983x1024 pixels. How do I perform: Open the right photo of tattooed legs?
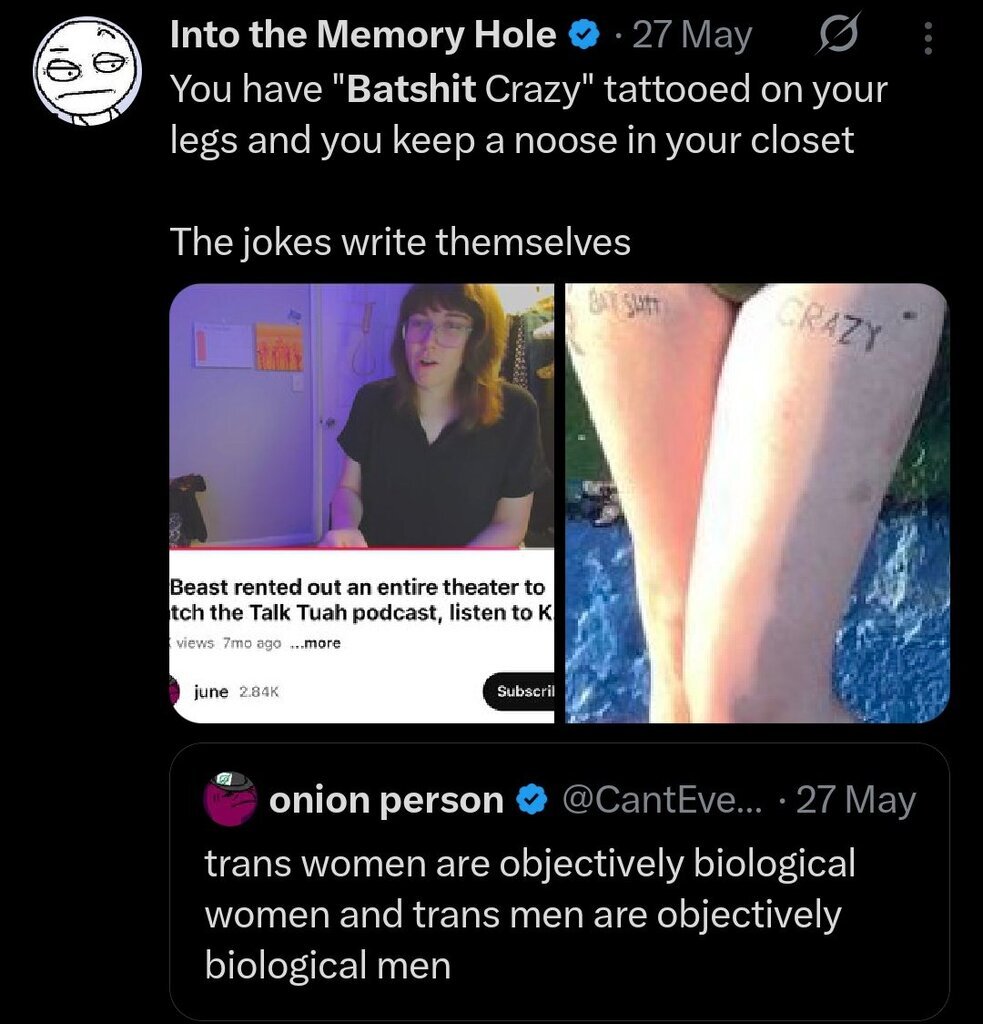point(757,502)
